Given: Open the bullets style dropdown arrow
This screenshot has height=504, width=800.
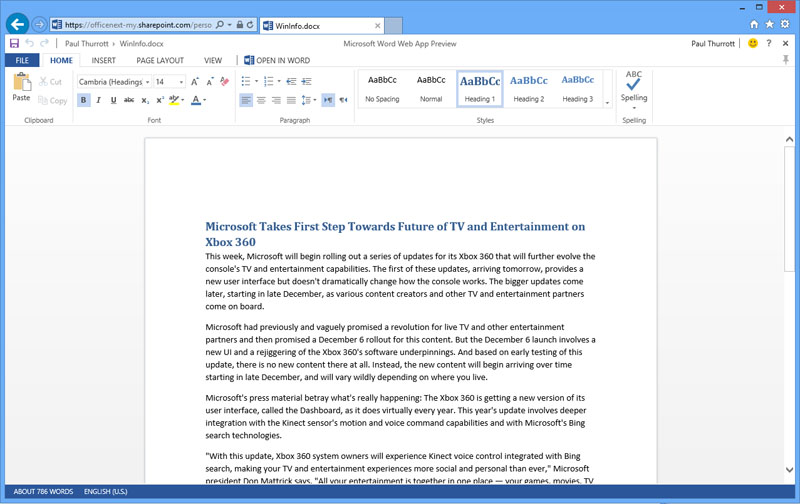Looking at the screenshot, I should 256,82.
